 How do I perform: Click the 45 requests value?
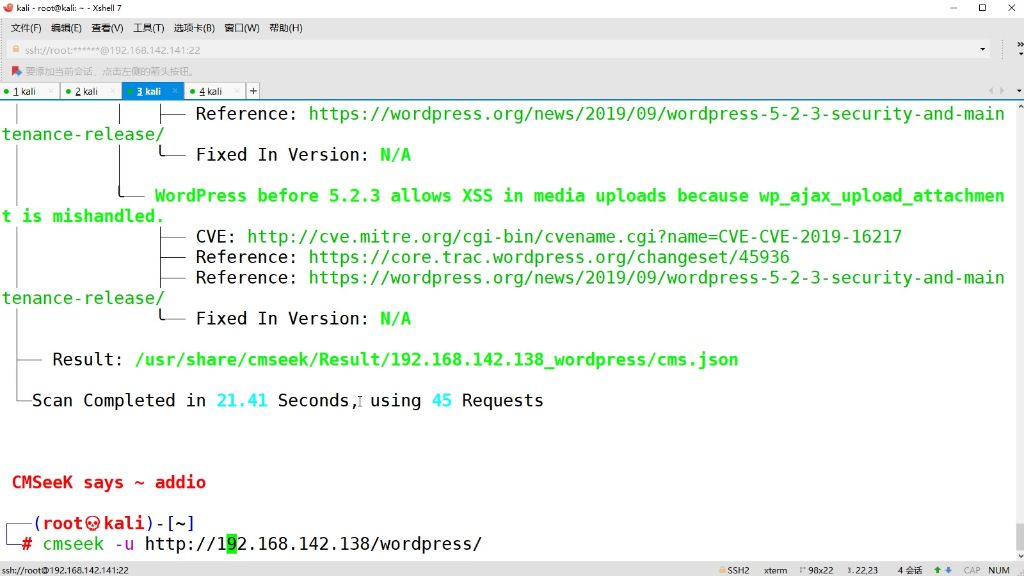pos(441,400)
